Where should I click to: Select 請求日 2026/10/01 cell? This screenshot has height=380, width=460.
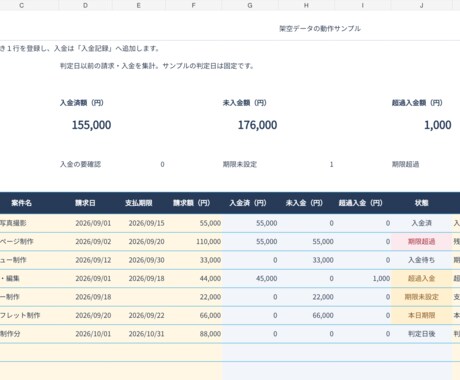(x=85, y=334)
